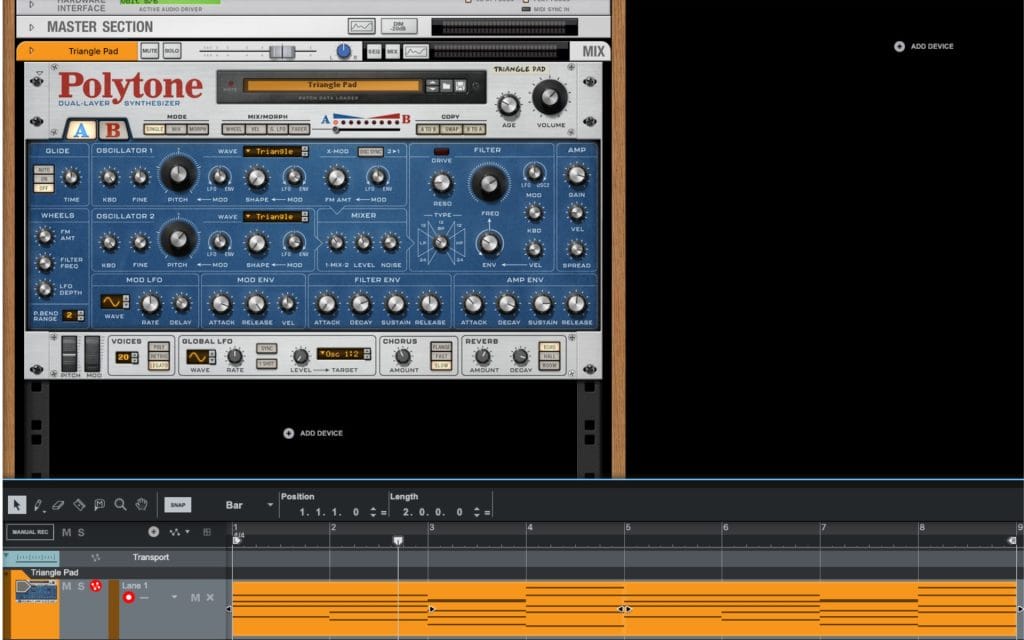Open the Bar snap value dropdown
Screen dimensions: 1024x640
pos(269,506)
